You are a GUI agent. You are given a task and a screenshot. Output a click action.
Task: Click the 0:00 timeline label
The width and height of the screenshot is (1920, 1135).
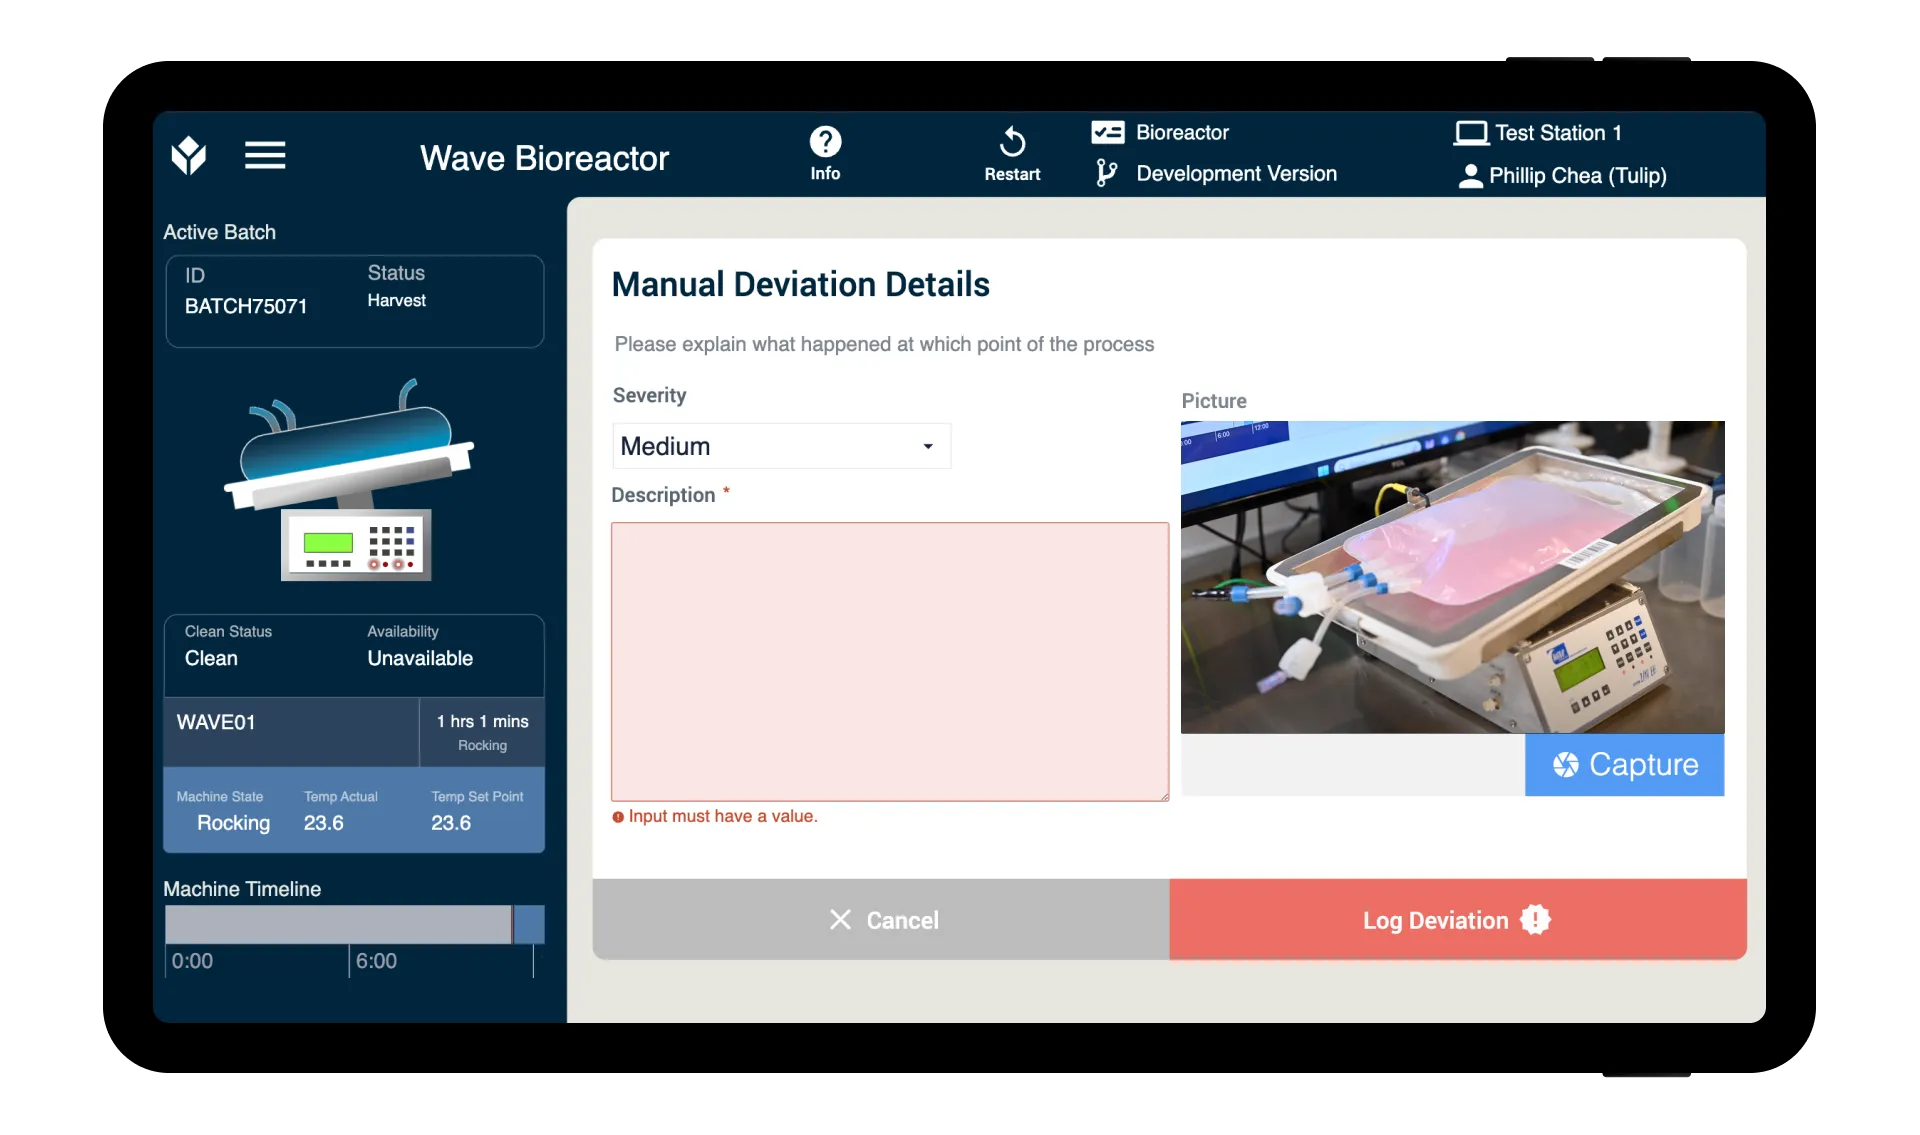coord(192,961)
